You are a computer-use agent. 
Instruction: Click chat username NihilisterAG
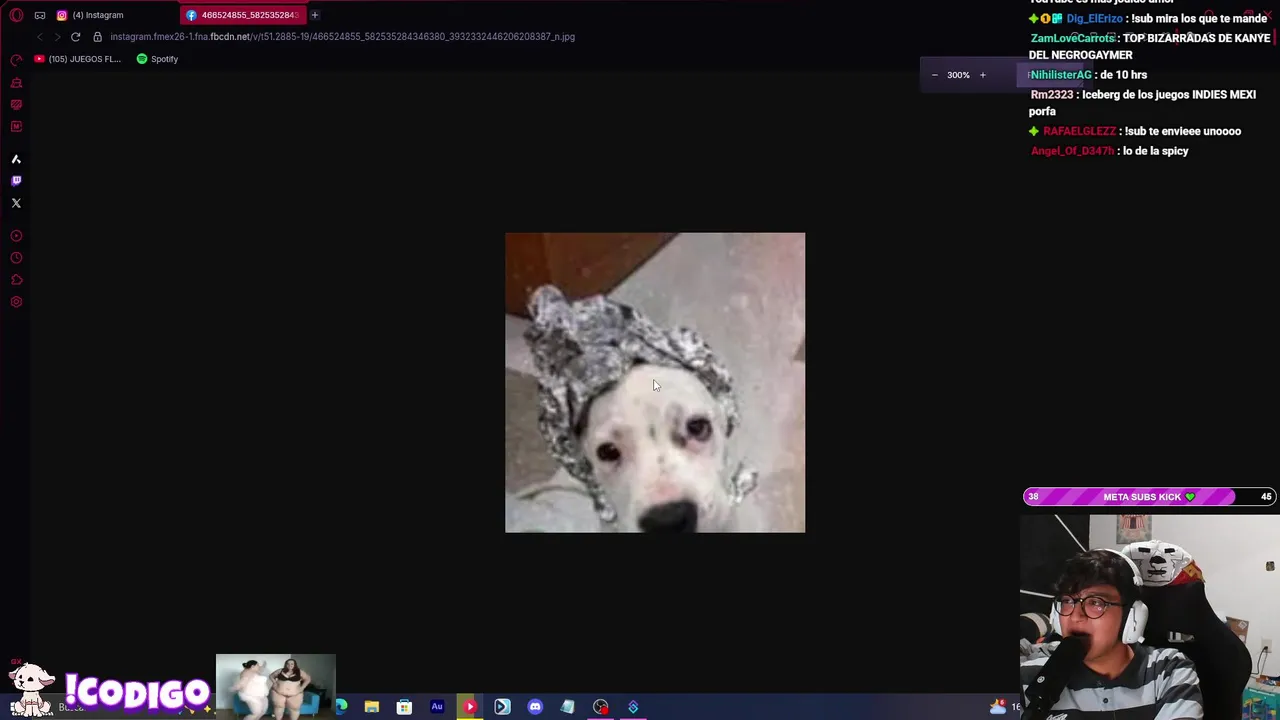tap(1061, 75)
